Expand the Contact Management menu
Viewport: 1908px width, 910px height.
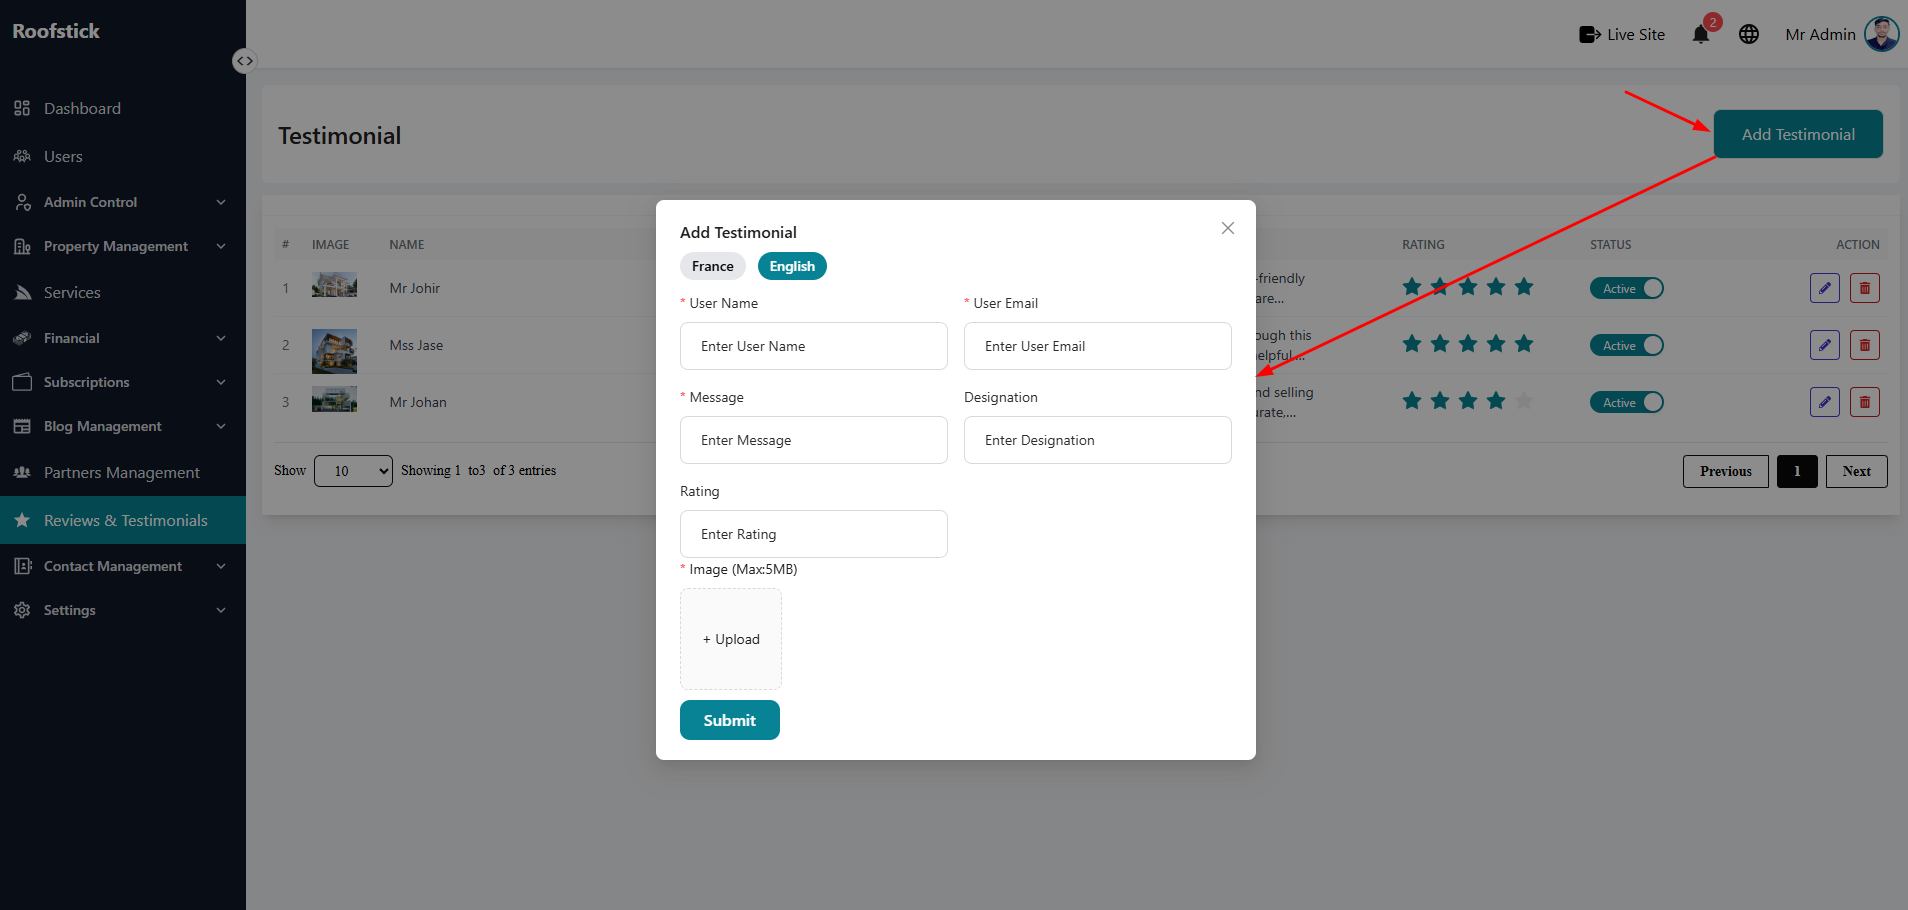pos(122,566)
